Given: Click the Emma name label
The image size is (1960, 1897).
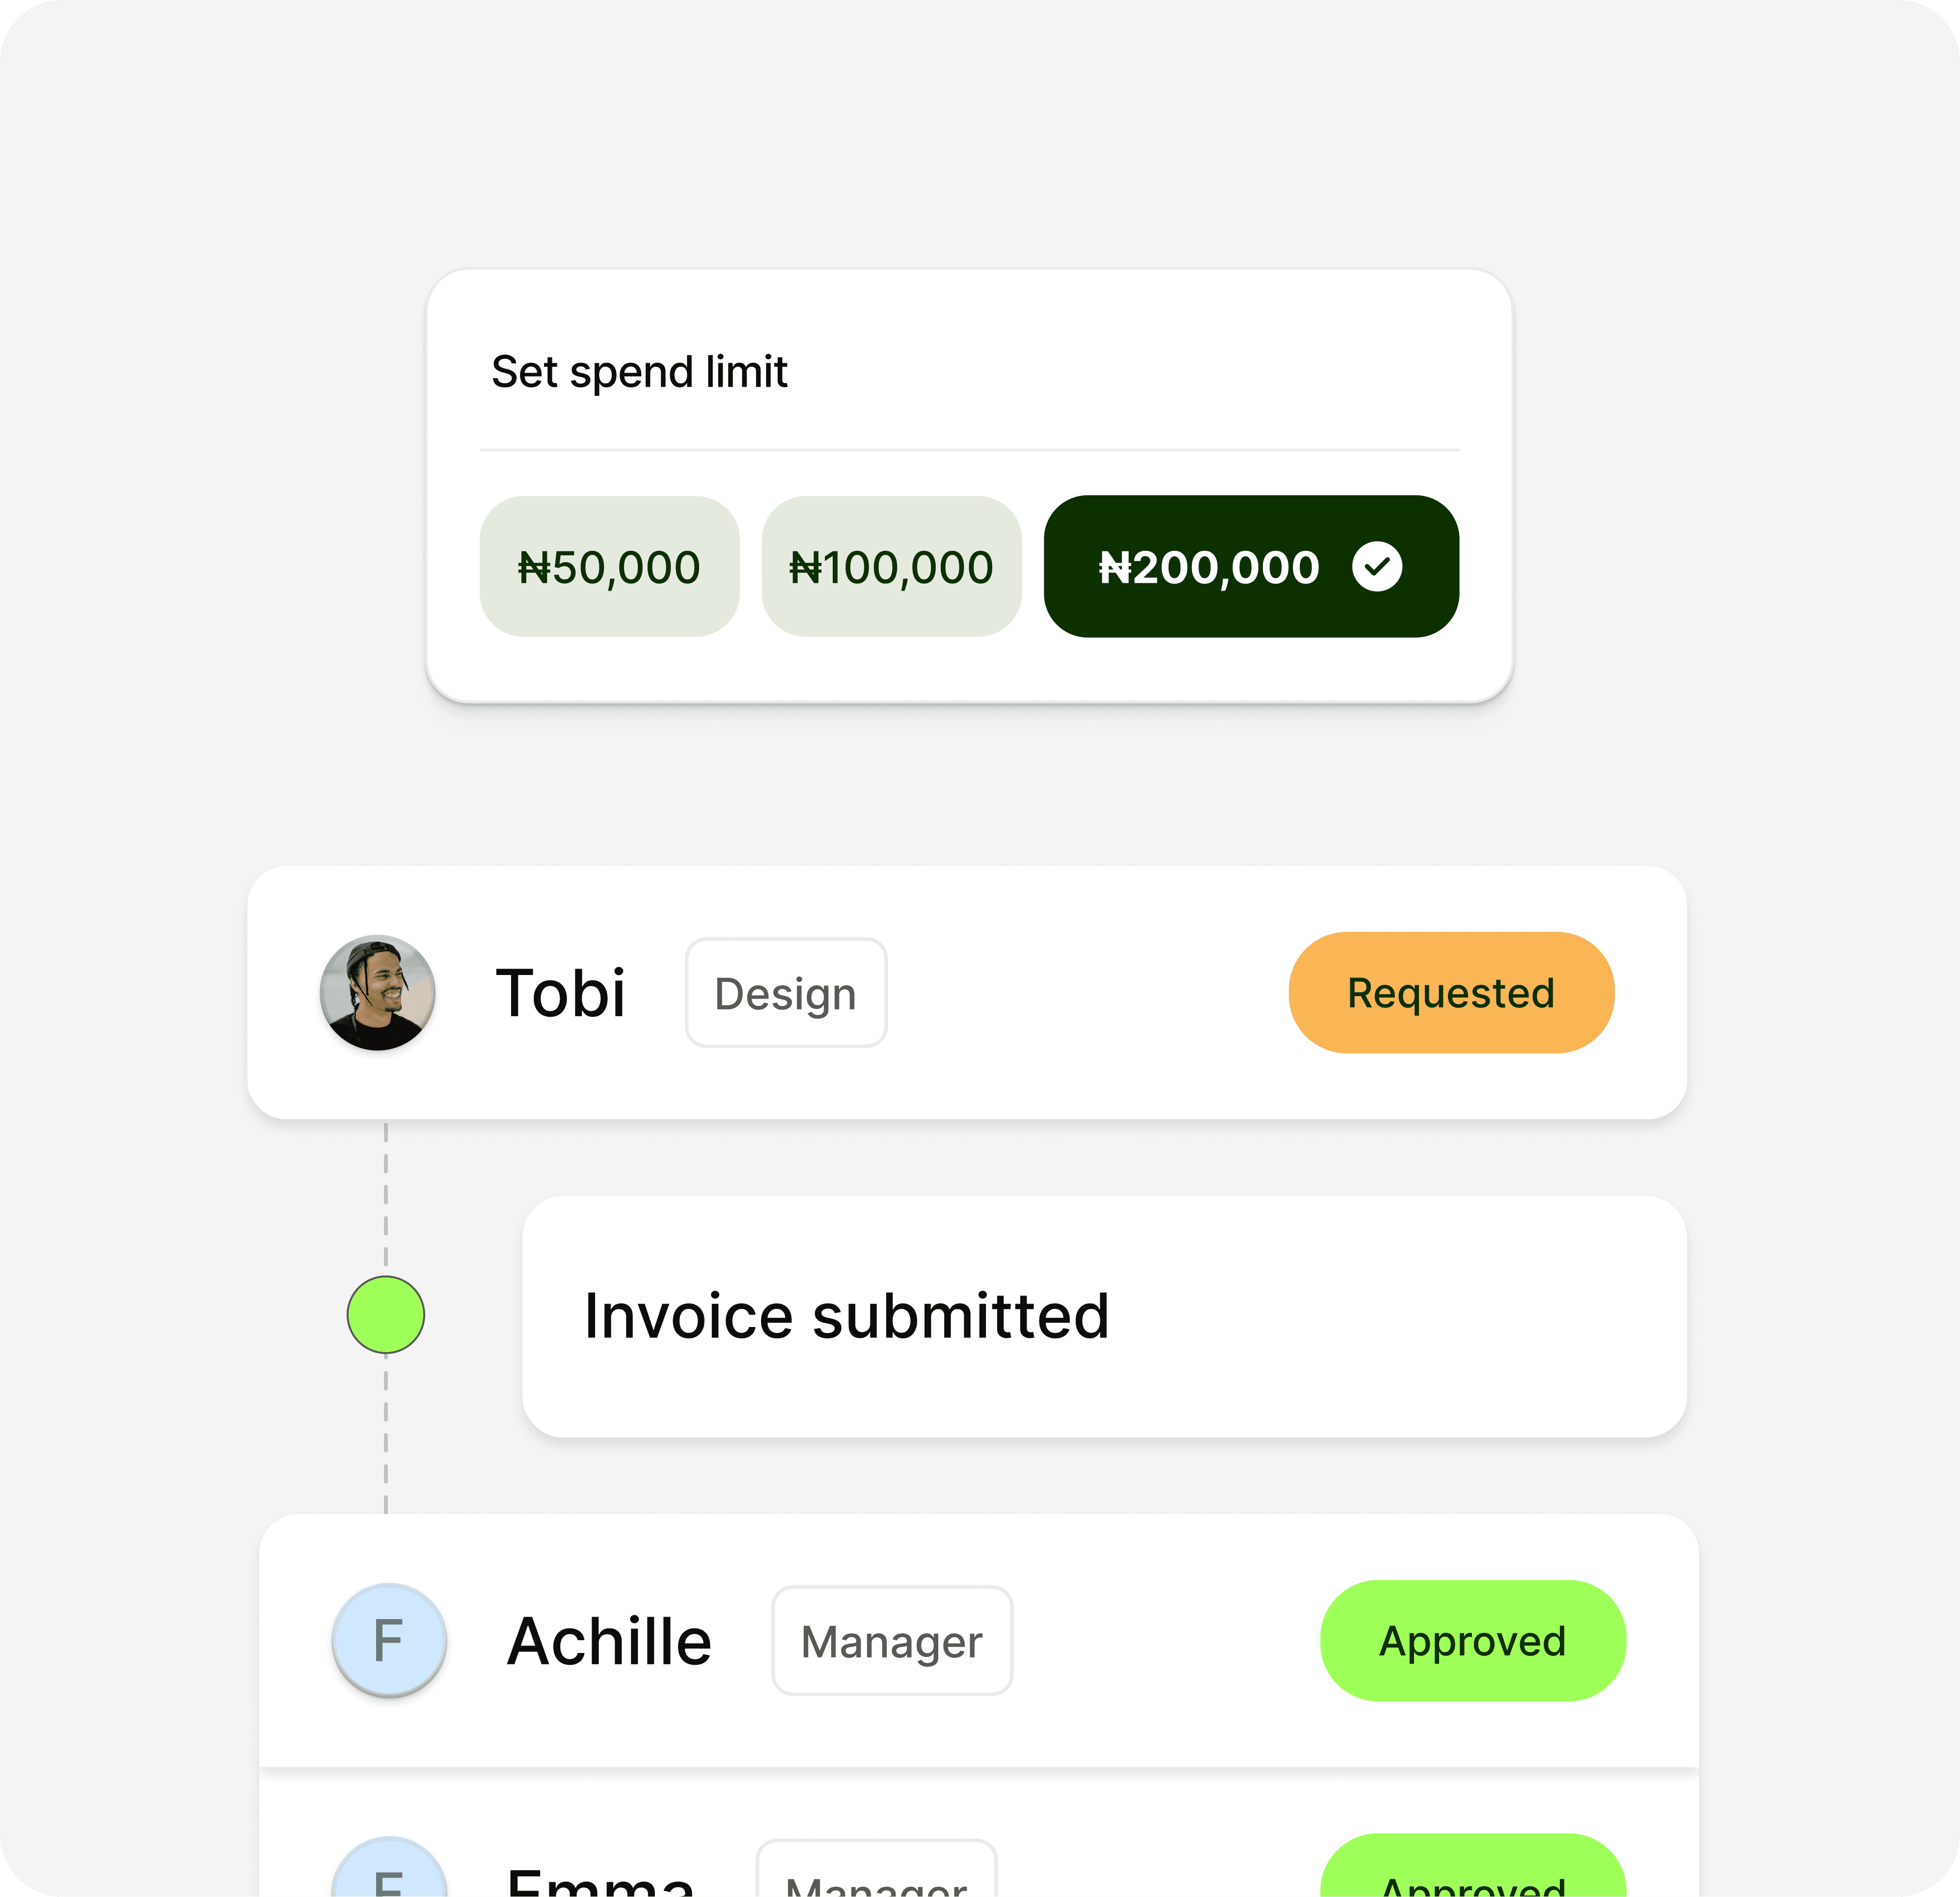Looking at the screenshot, I should click(600, 1880).
